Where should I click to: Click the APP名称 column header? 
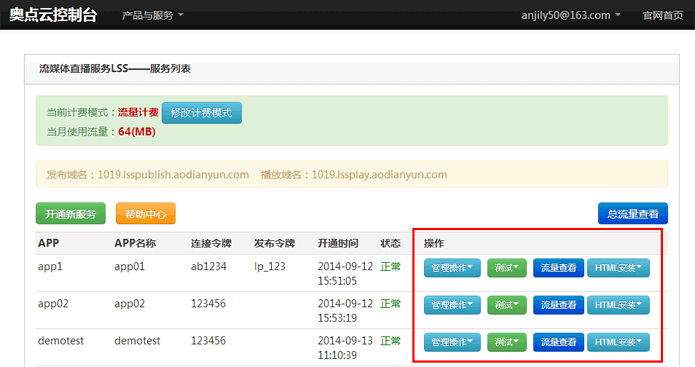(x=135, y=243)
